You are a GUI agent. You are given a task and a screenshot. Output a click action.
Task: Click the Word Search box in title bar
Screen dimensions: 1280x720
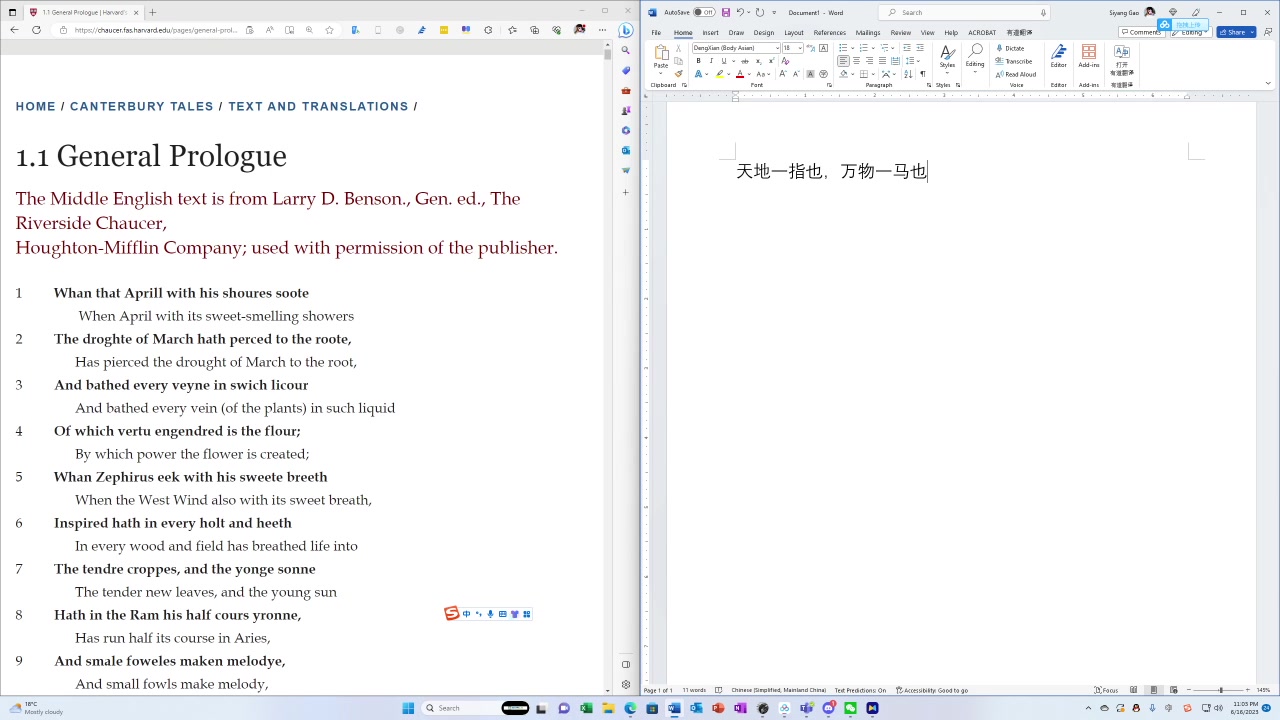963,12
